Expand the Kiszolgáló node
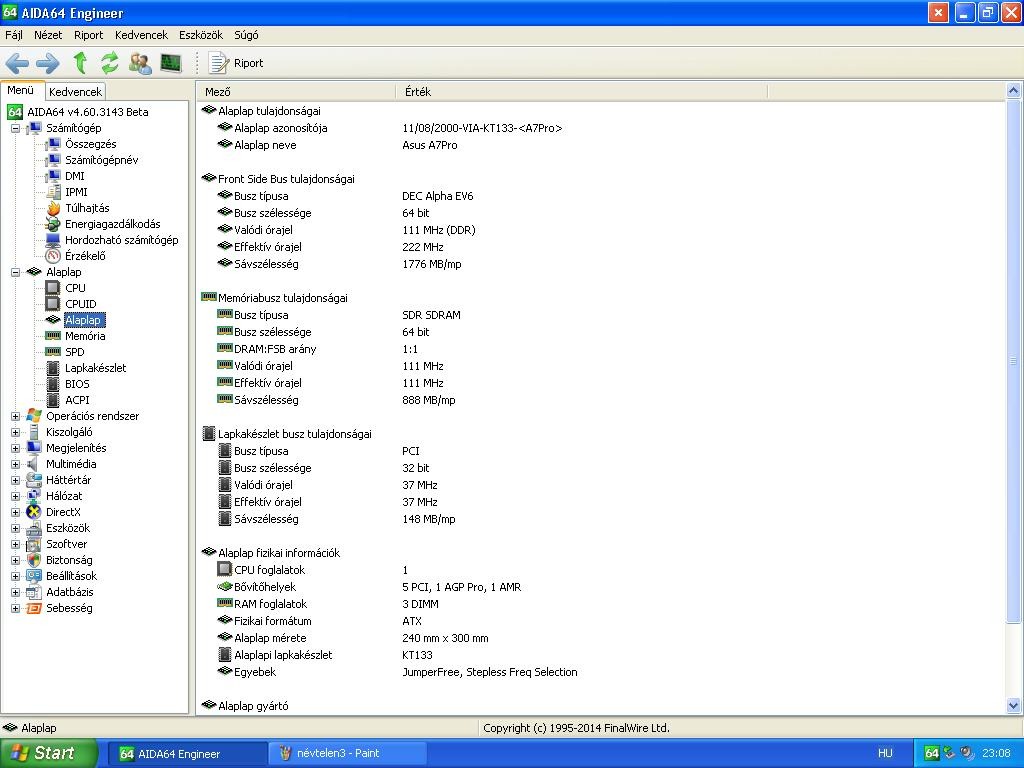The width and height of the screenshot is (1024, 768). (15, 432)
